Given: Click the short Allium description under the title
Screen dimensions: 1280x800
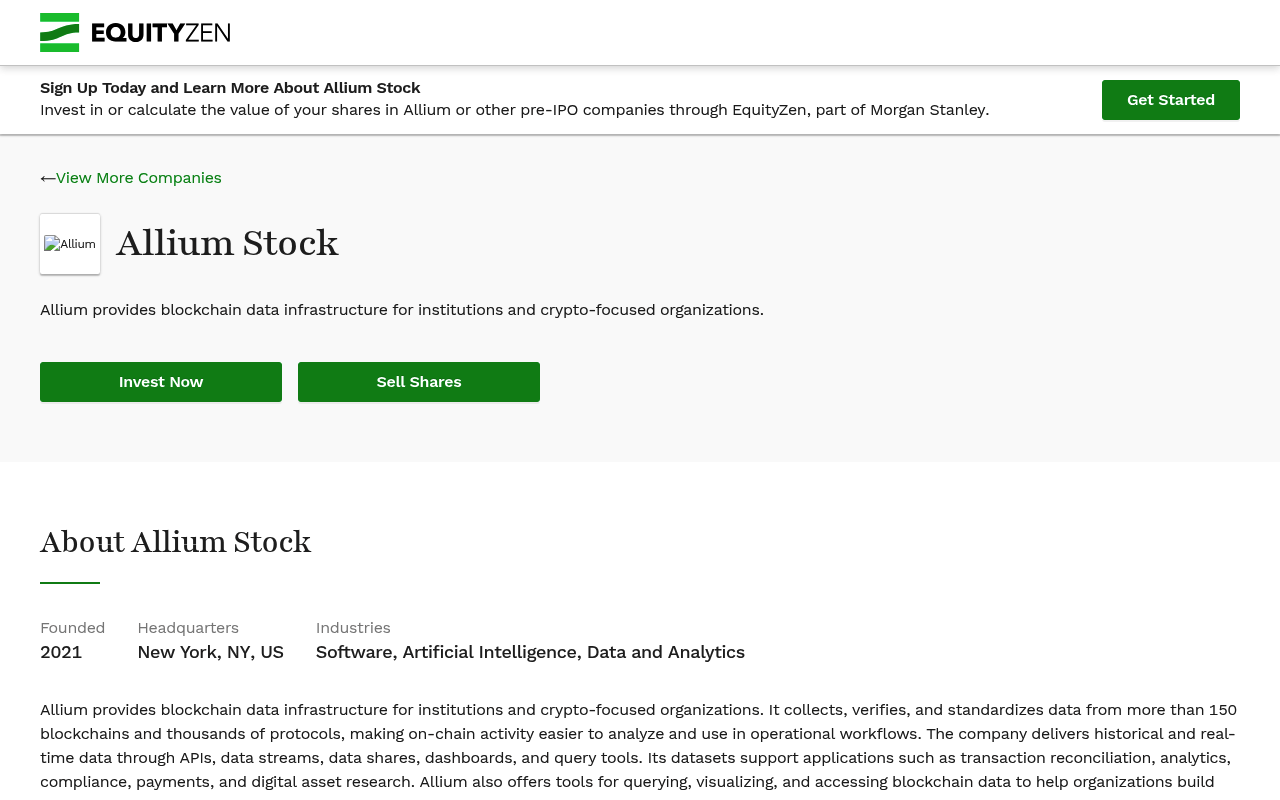Looking at the screenshot, I should [402, 310].
